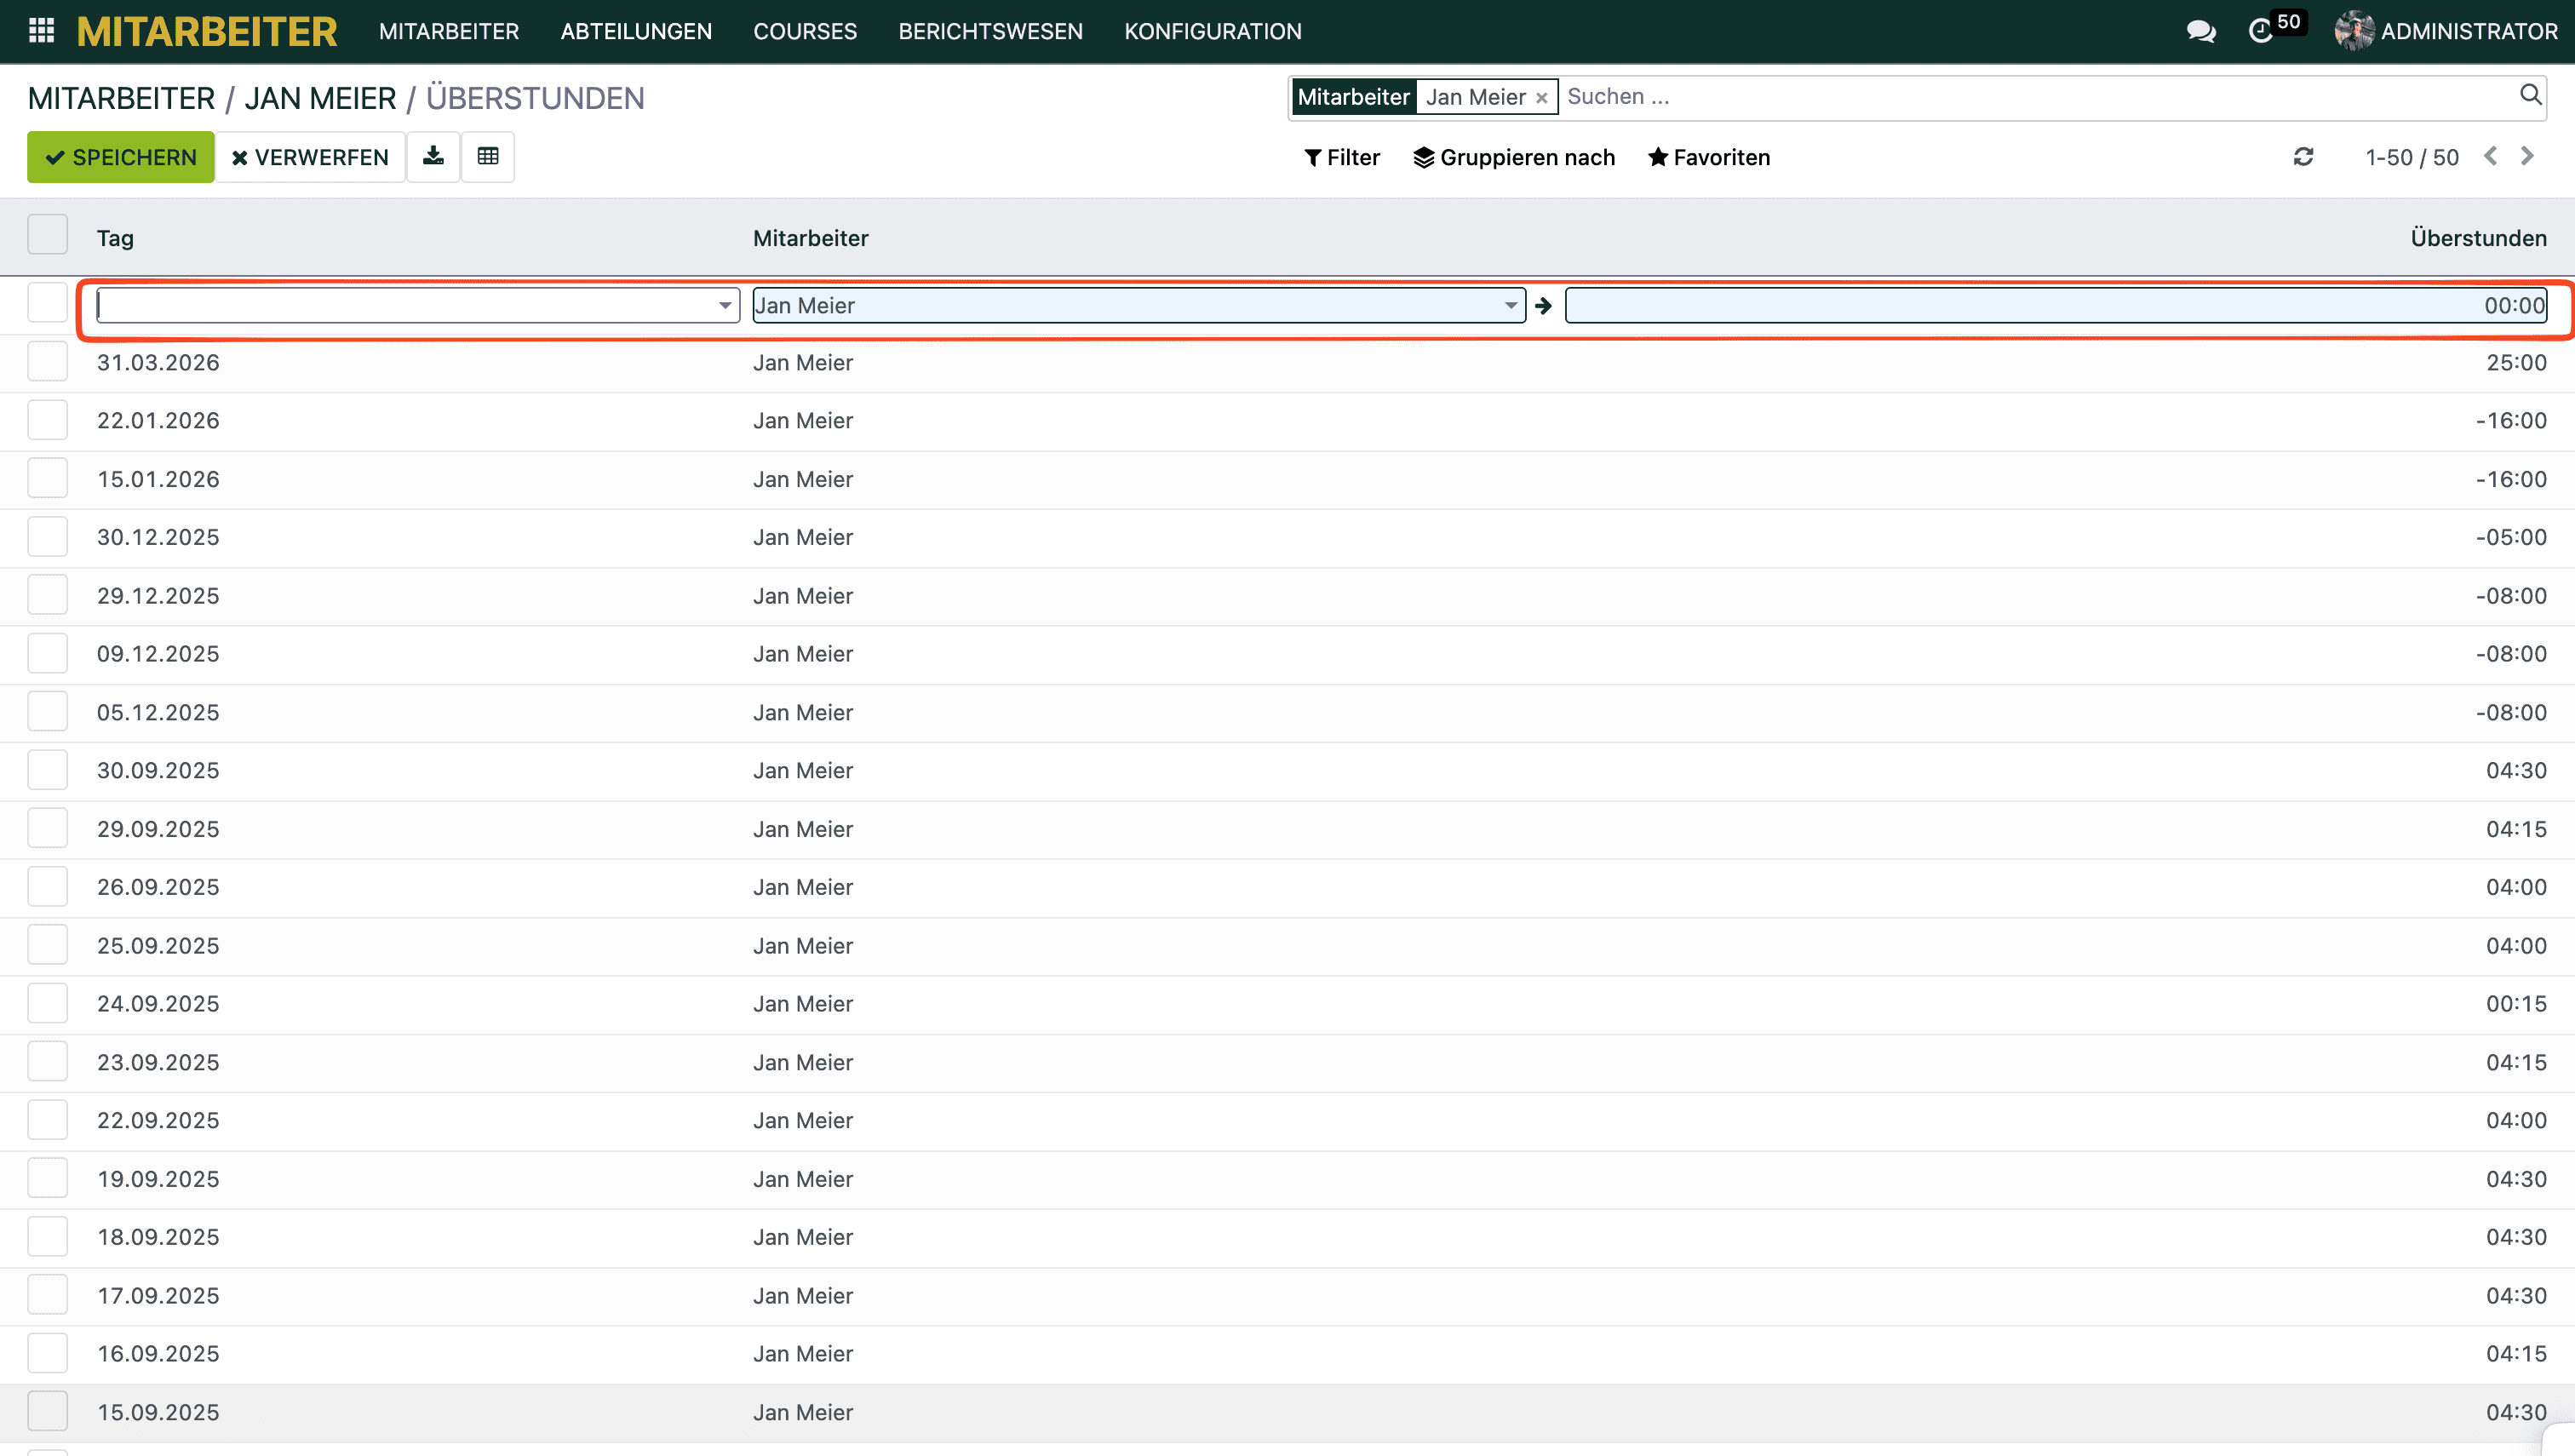Check the 30.09.2025 row checkbox
Screen dimensions: 2575x1456
click(47, 770)
